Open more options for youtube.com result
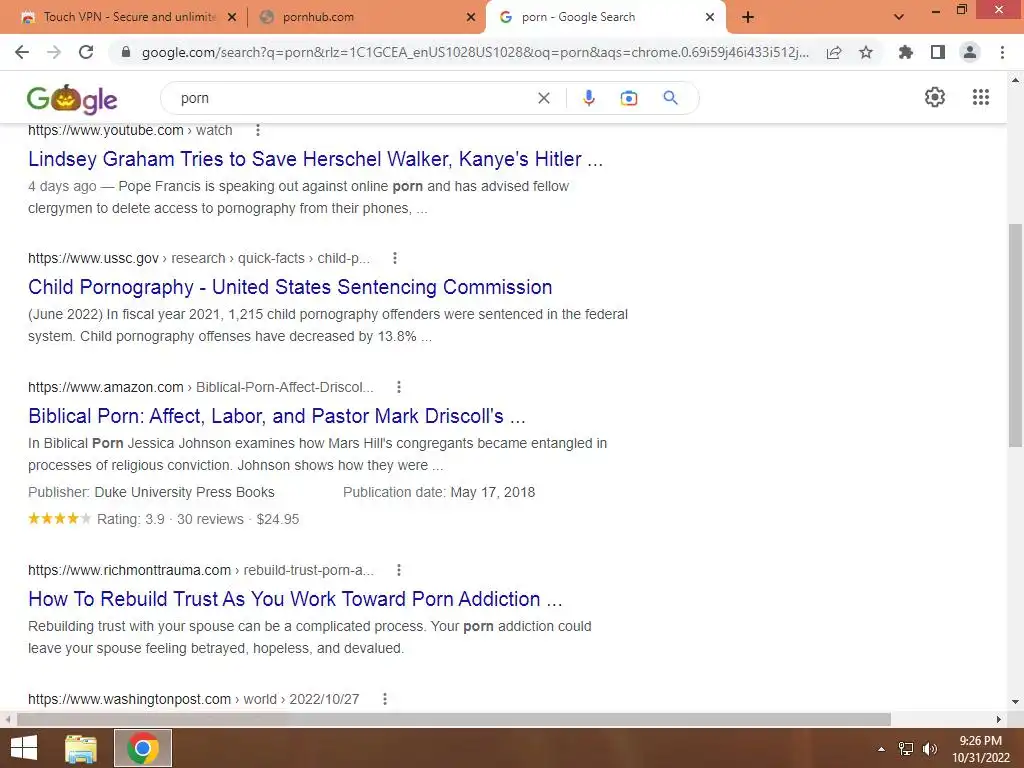Viewport: 1024px width, 768px height. pos(258,130)
